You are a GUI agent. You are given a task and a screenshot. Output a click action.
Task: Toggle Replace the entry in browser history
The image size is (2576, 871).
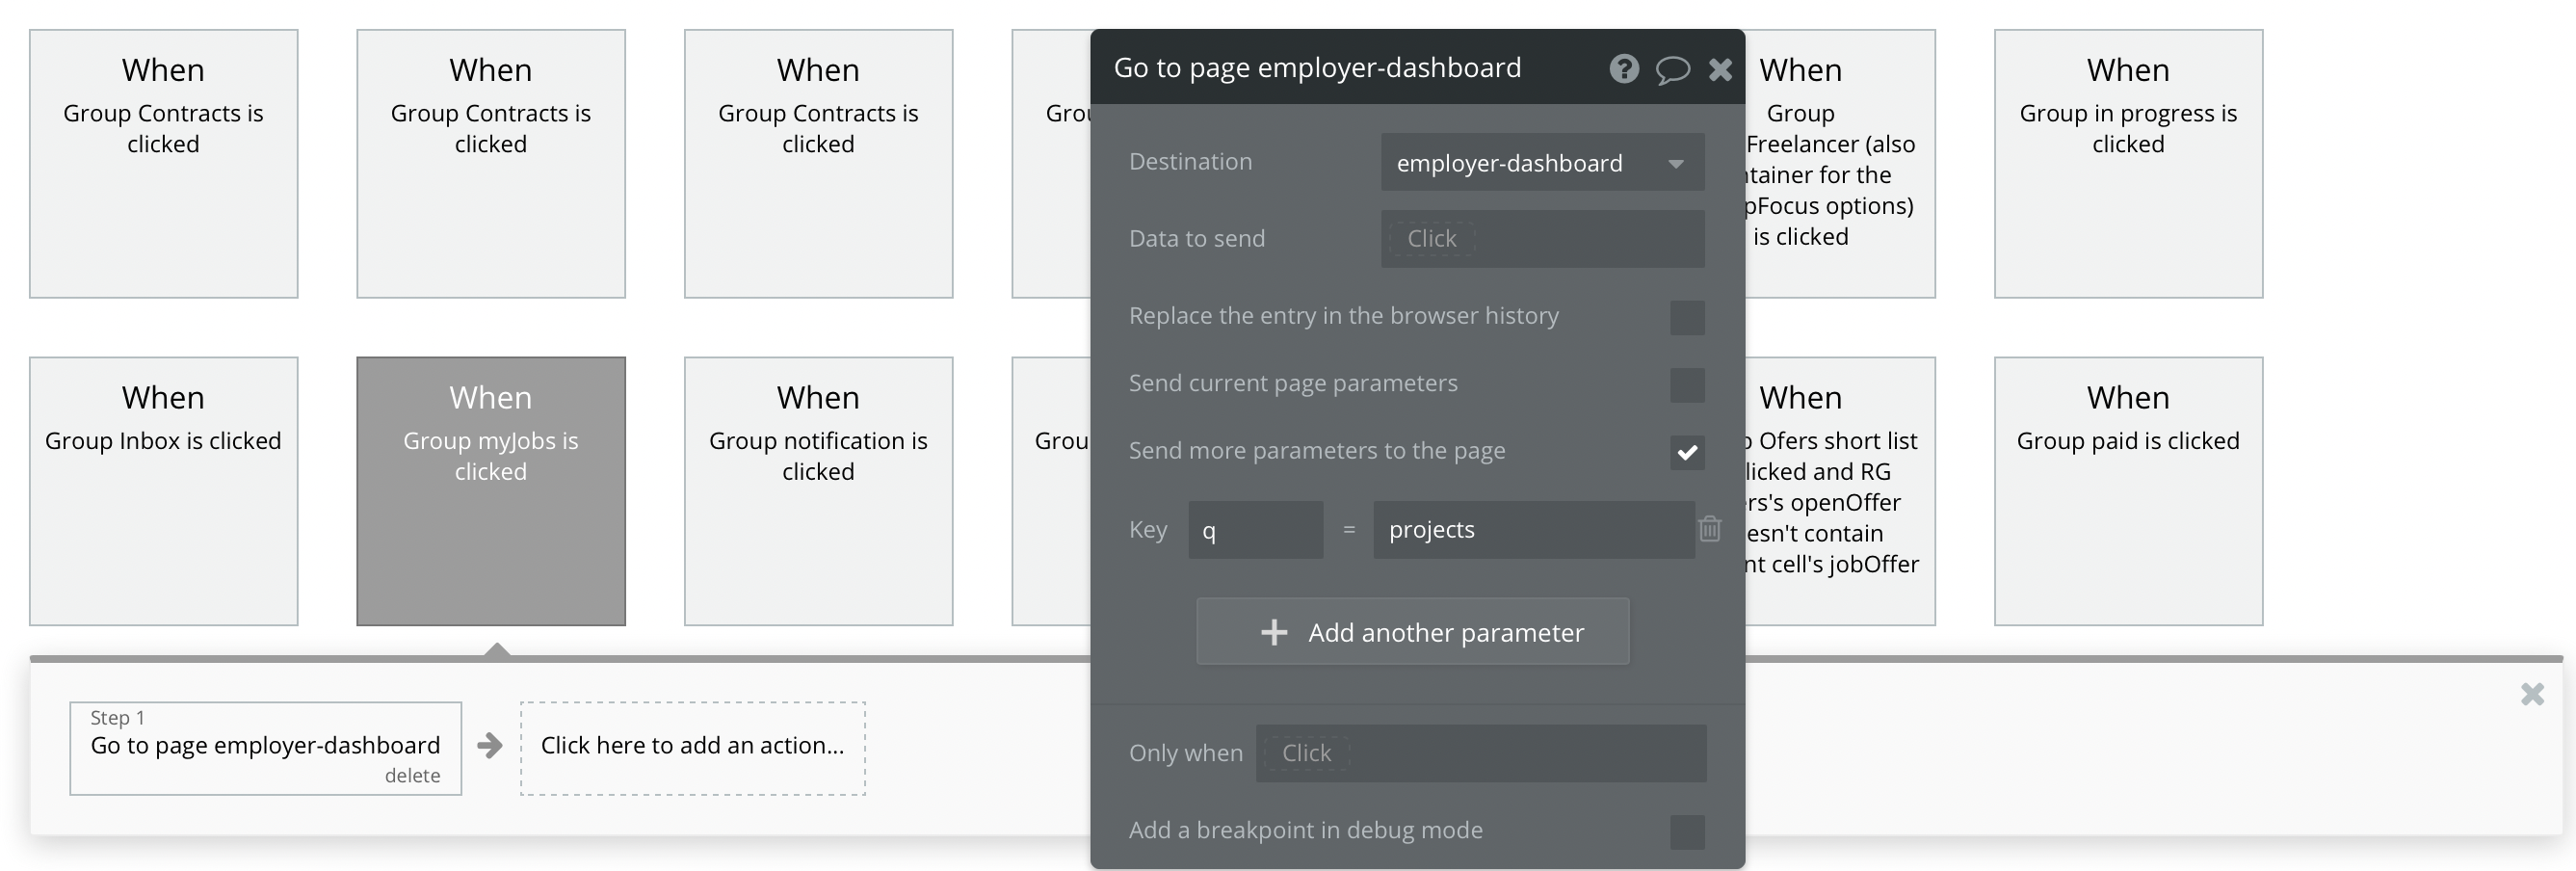[x=1687, y=318]
